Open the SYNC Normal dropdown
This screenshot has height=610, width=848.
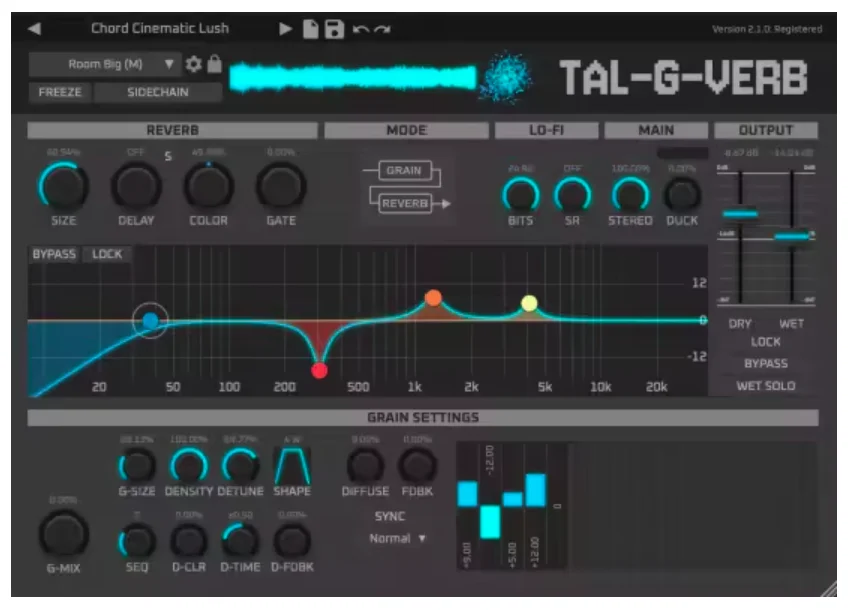(397, 538)
